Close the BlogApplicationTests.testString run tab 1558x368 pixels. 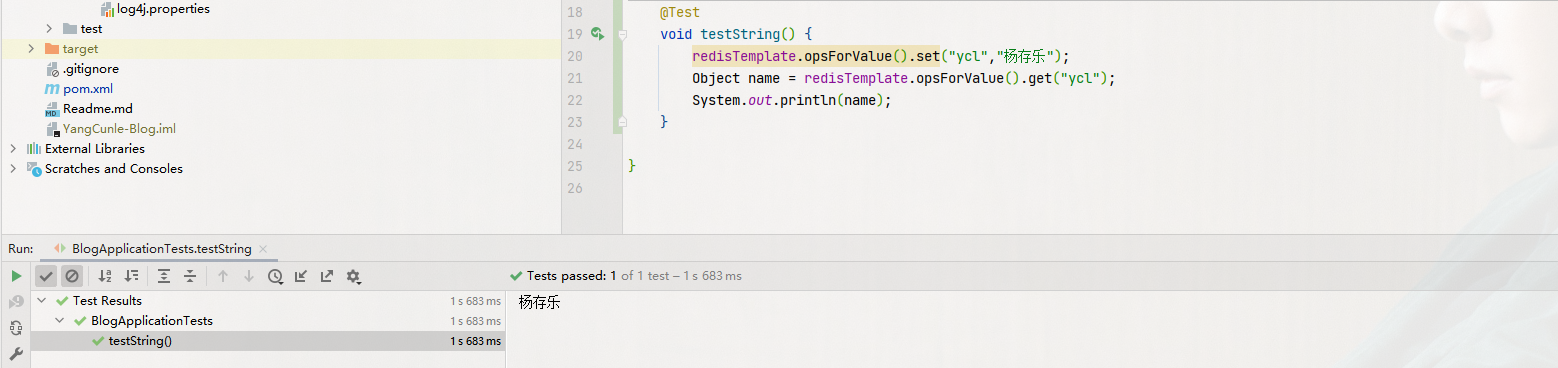pyautogui.click(x=262, y=249)
